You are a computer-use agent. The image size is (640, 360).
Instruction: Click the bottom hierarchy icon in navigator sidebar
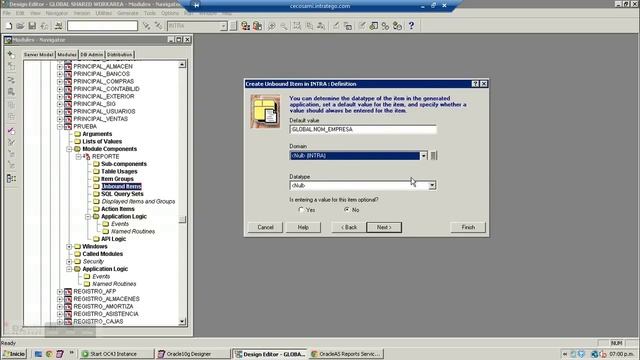tap(11, 178)
